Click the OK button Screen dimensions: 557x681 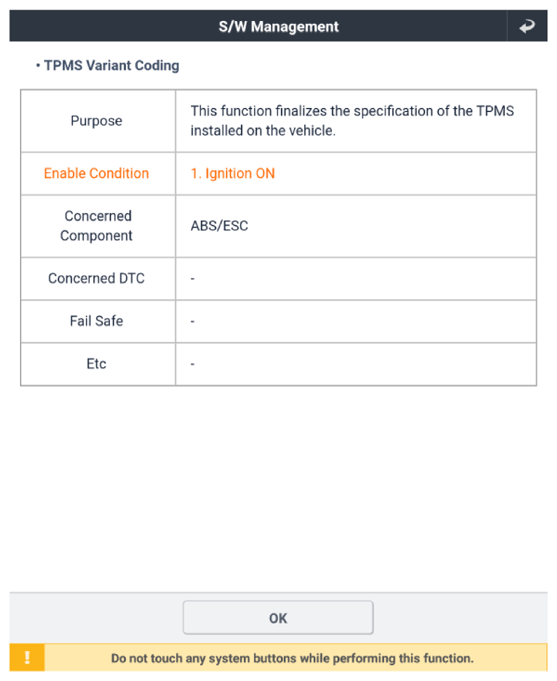[x=278, y=617]
